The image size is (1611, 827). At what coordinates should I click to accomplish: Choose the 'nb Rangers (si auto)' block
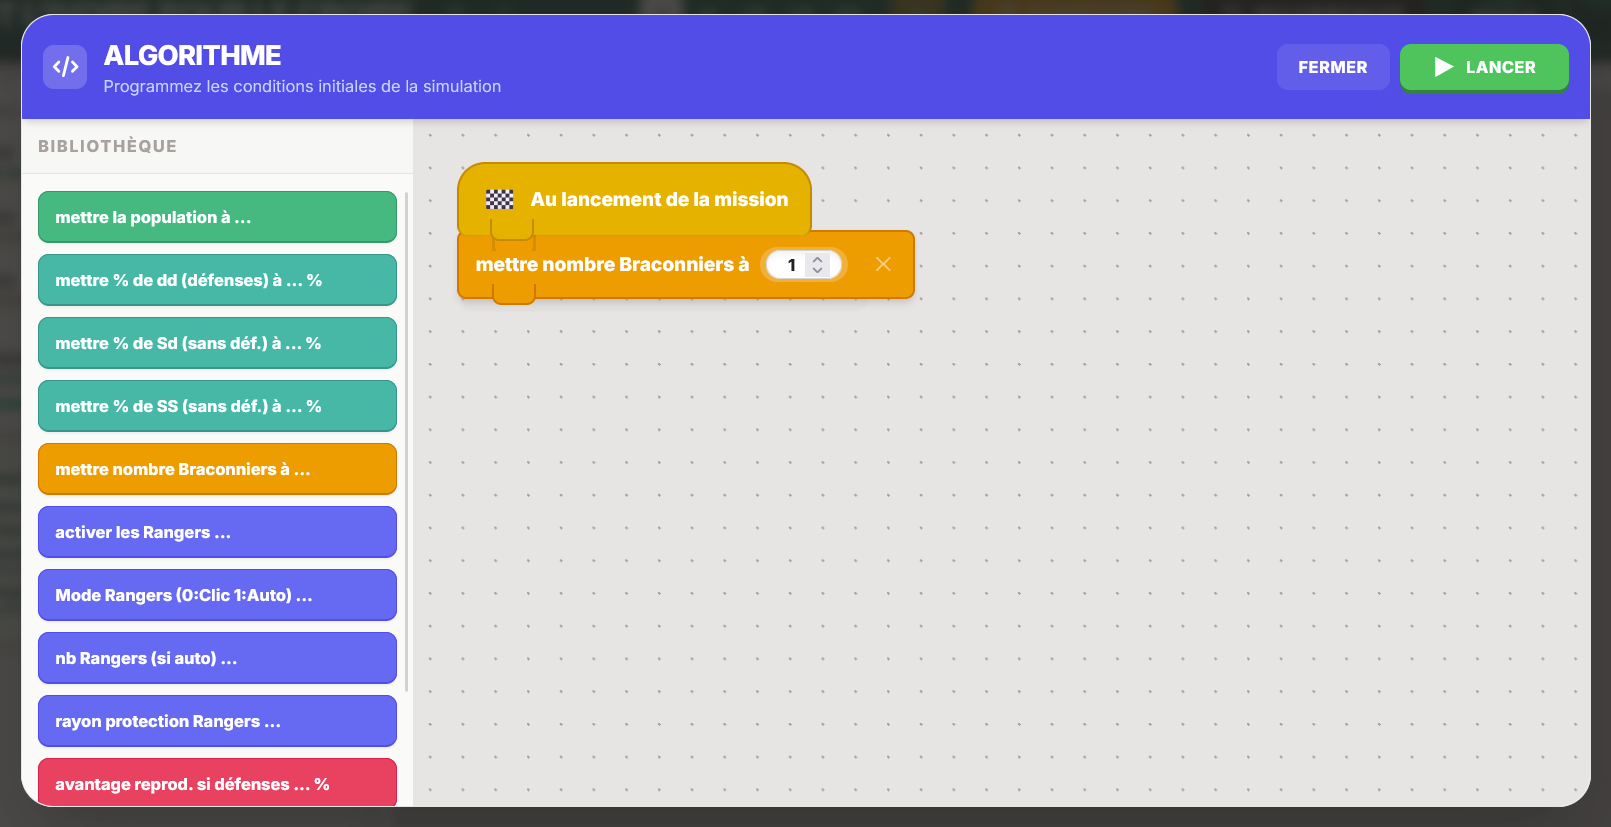point(217,658)
